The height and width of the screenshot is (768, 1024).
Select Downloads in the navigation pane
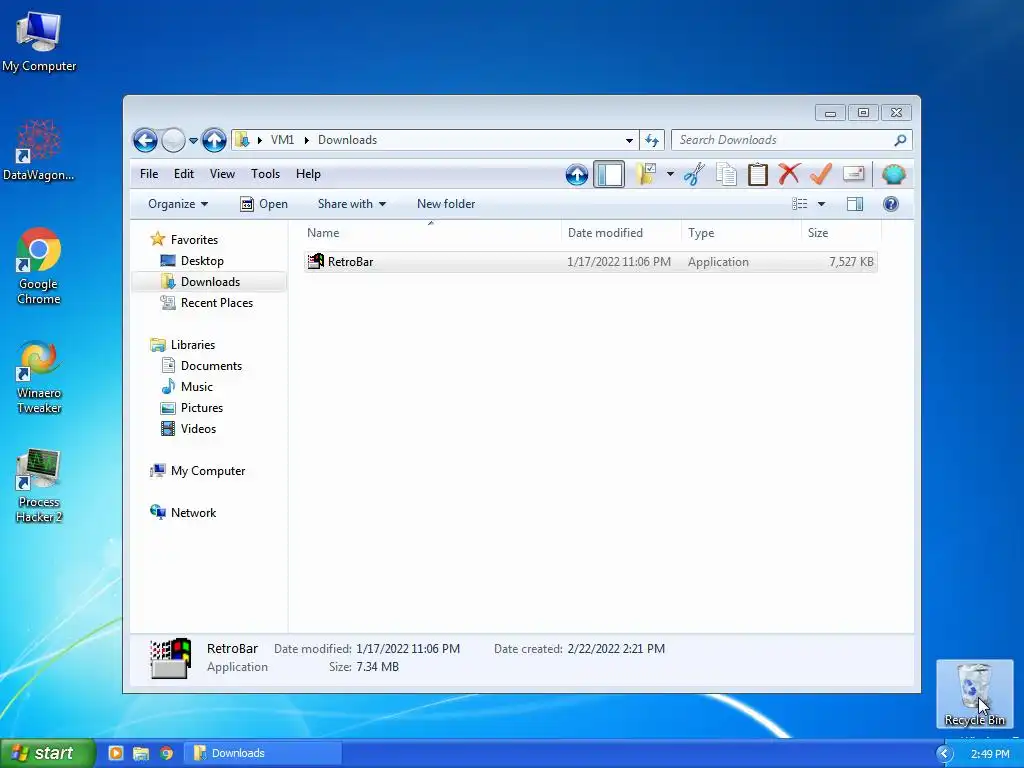coord(210,281)
